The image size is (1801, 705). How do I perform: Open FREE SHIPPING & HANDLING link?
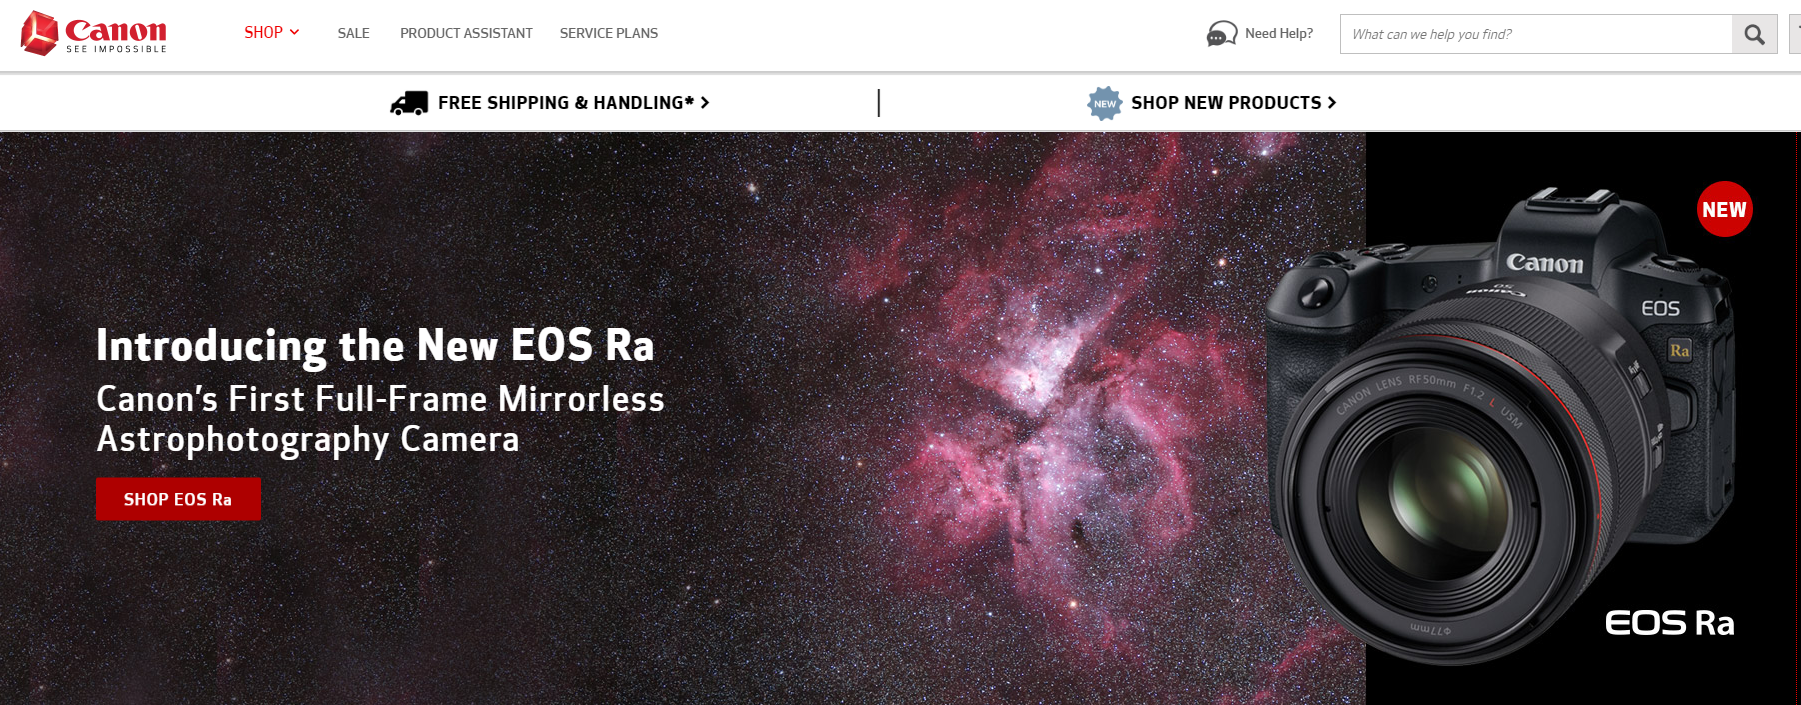click(x=574, y=103)
